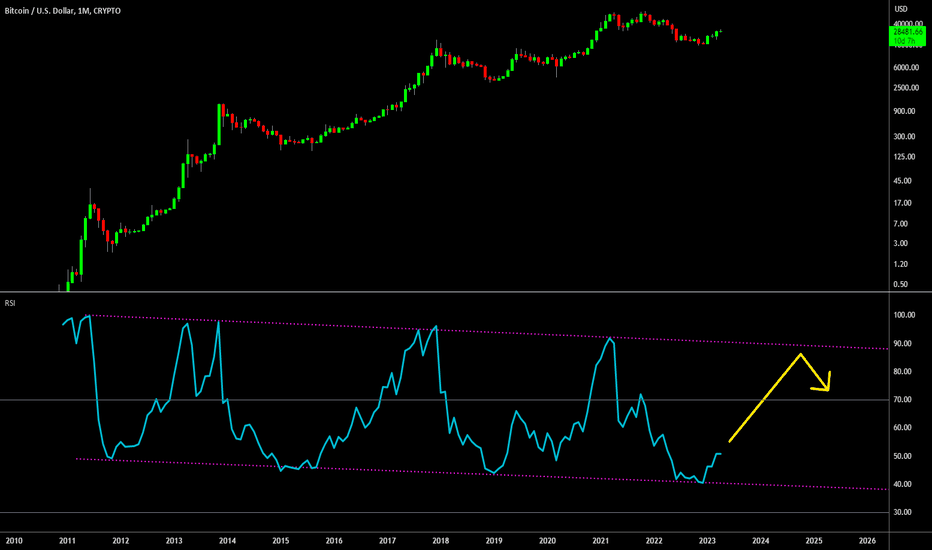Click the RSI 70.00 scale label
Image resolution: width=932 pixels, height=550 pixels.
903,400
